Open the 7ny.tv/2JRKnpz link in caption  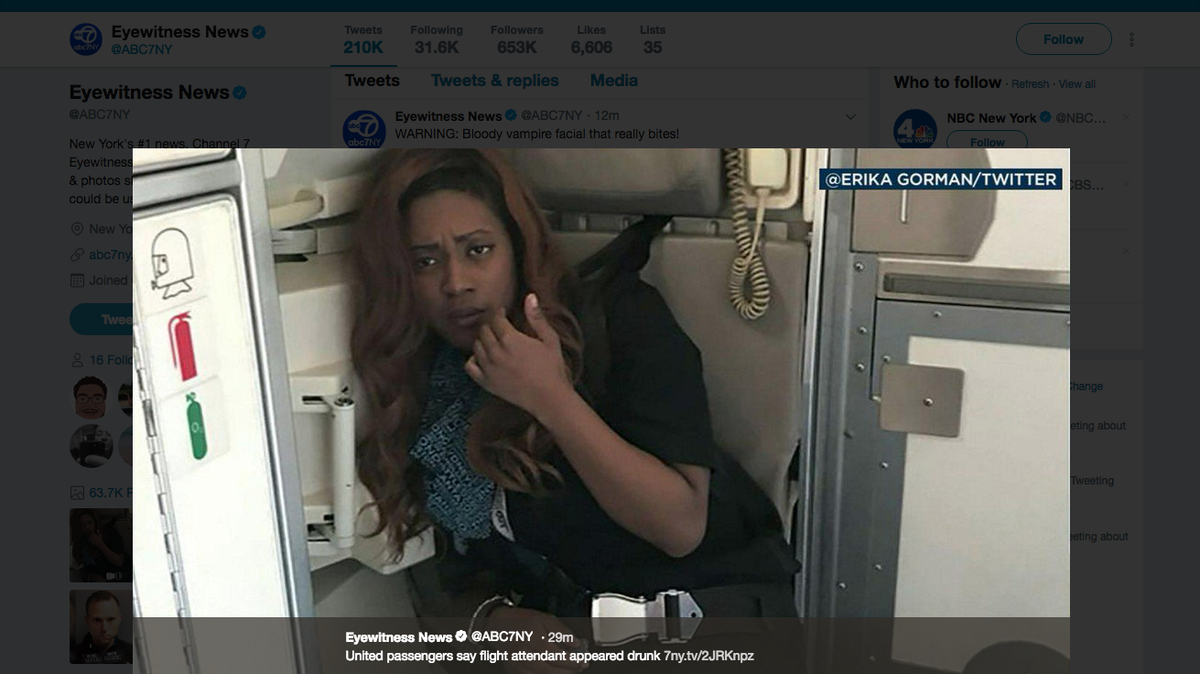tap(709, 656)
